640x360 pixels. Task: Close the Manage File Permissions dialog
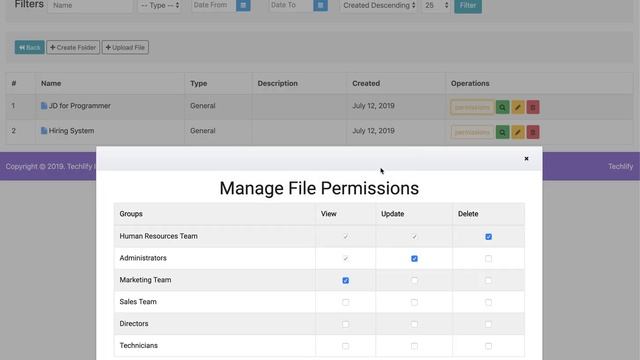coord(526,158)
